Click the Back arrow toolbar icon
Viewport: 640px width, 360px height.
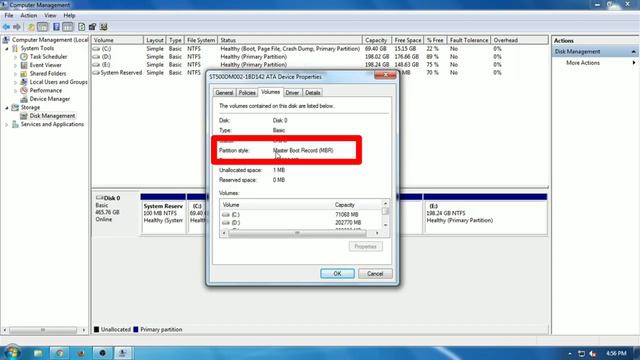[x=6, y=27]
